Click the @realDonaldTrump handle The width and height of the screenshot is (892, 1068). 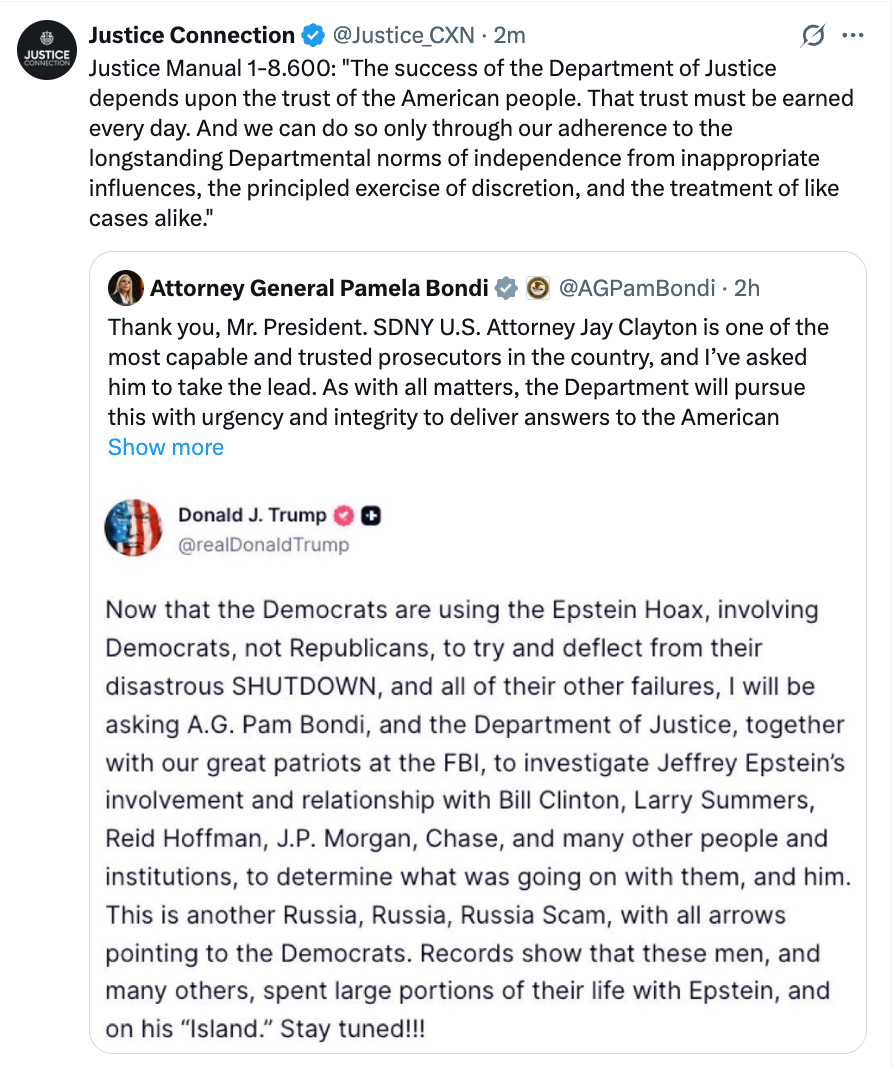(x=264, y=544)
